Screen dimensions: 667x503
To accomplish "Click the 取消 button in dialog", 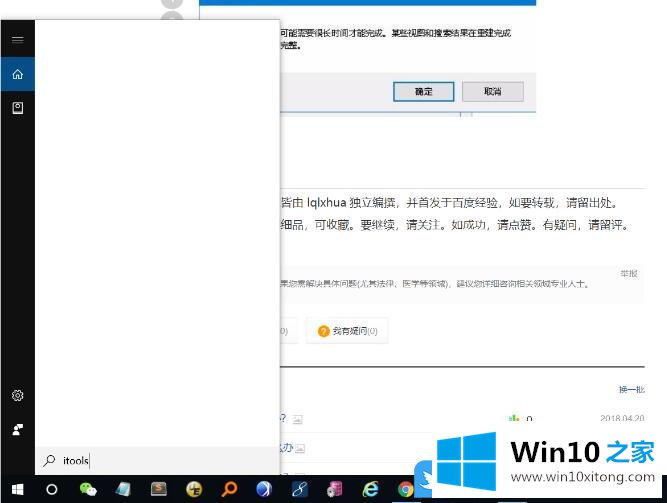I will coord(493,91).
